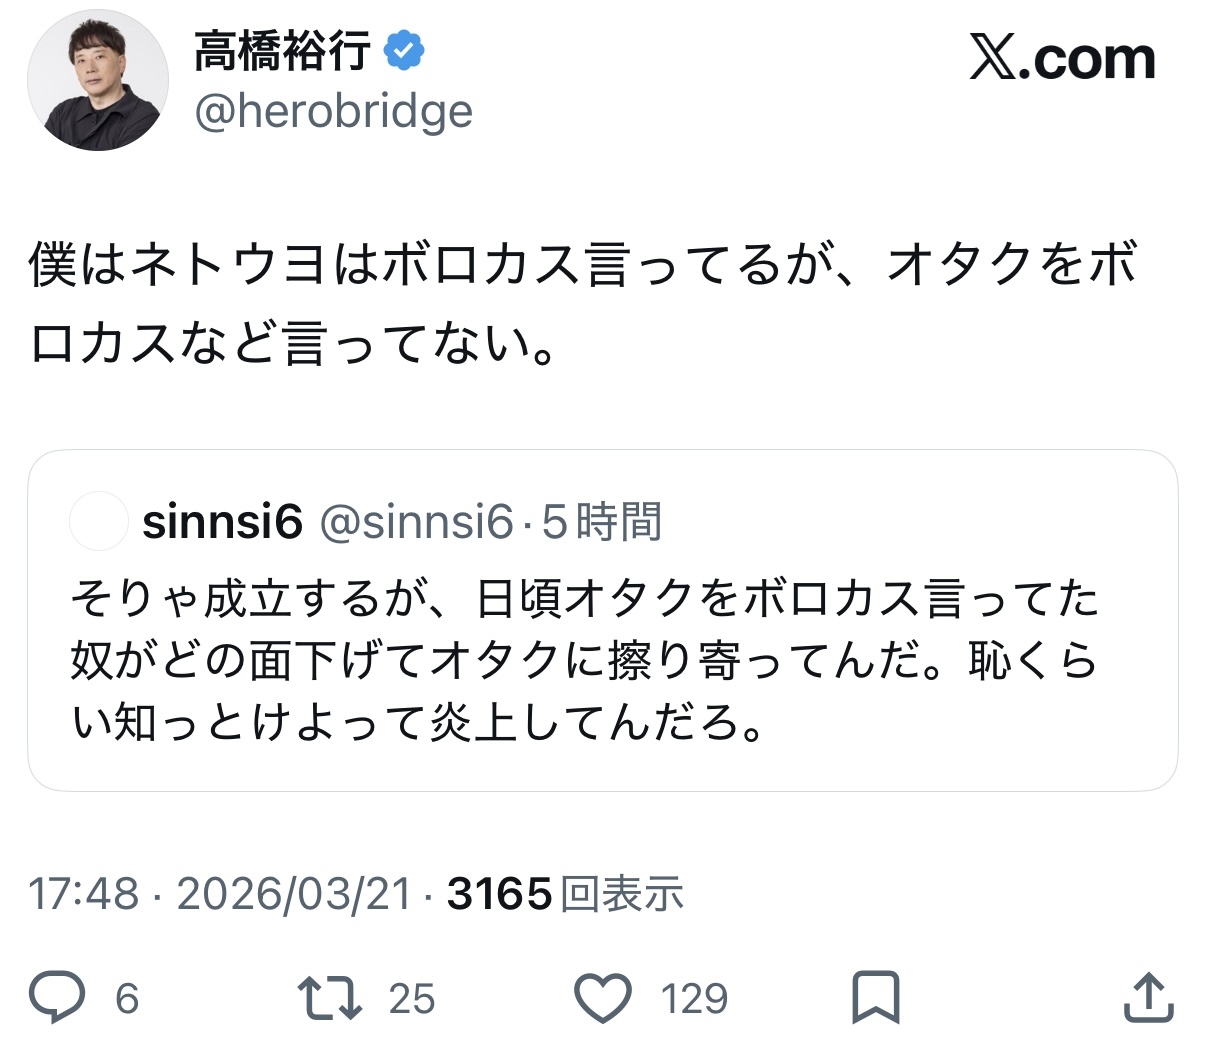Image resolution: width=1206 pixels, height=1064 pixels.
Task: Open 高橋裕行's profile photo
Action: click(x=98, y=81)
